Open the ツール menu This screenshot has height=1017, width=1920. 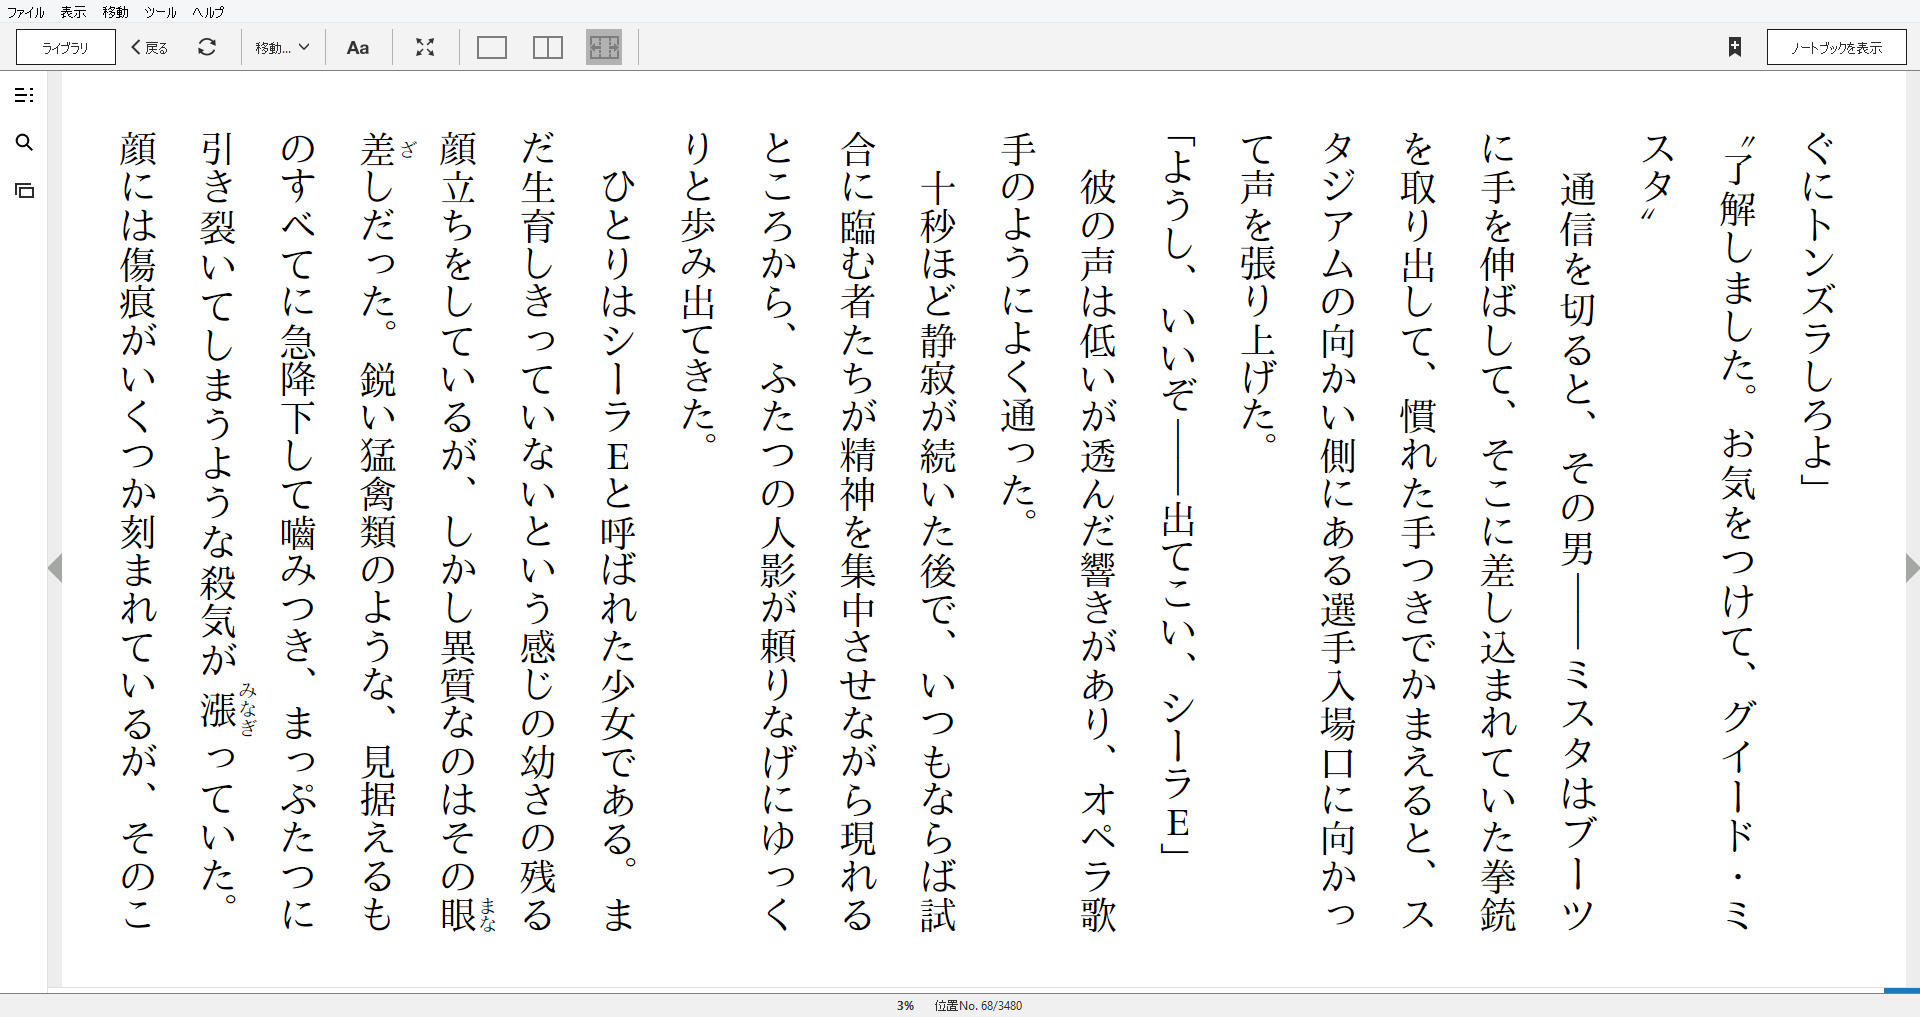(x=160, y=12)
